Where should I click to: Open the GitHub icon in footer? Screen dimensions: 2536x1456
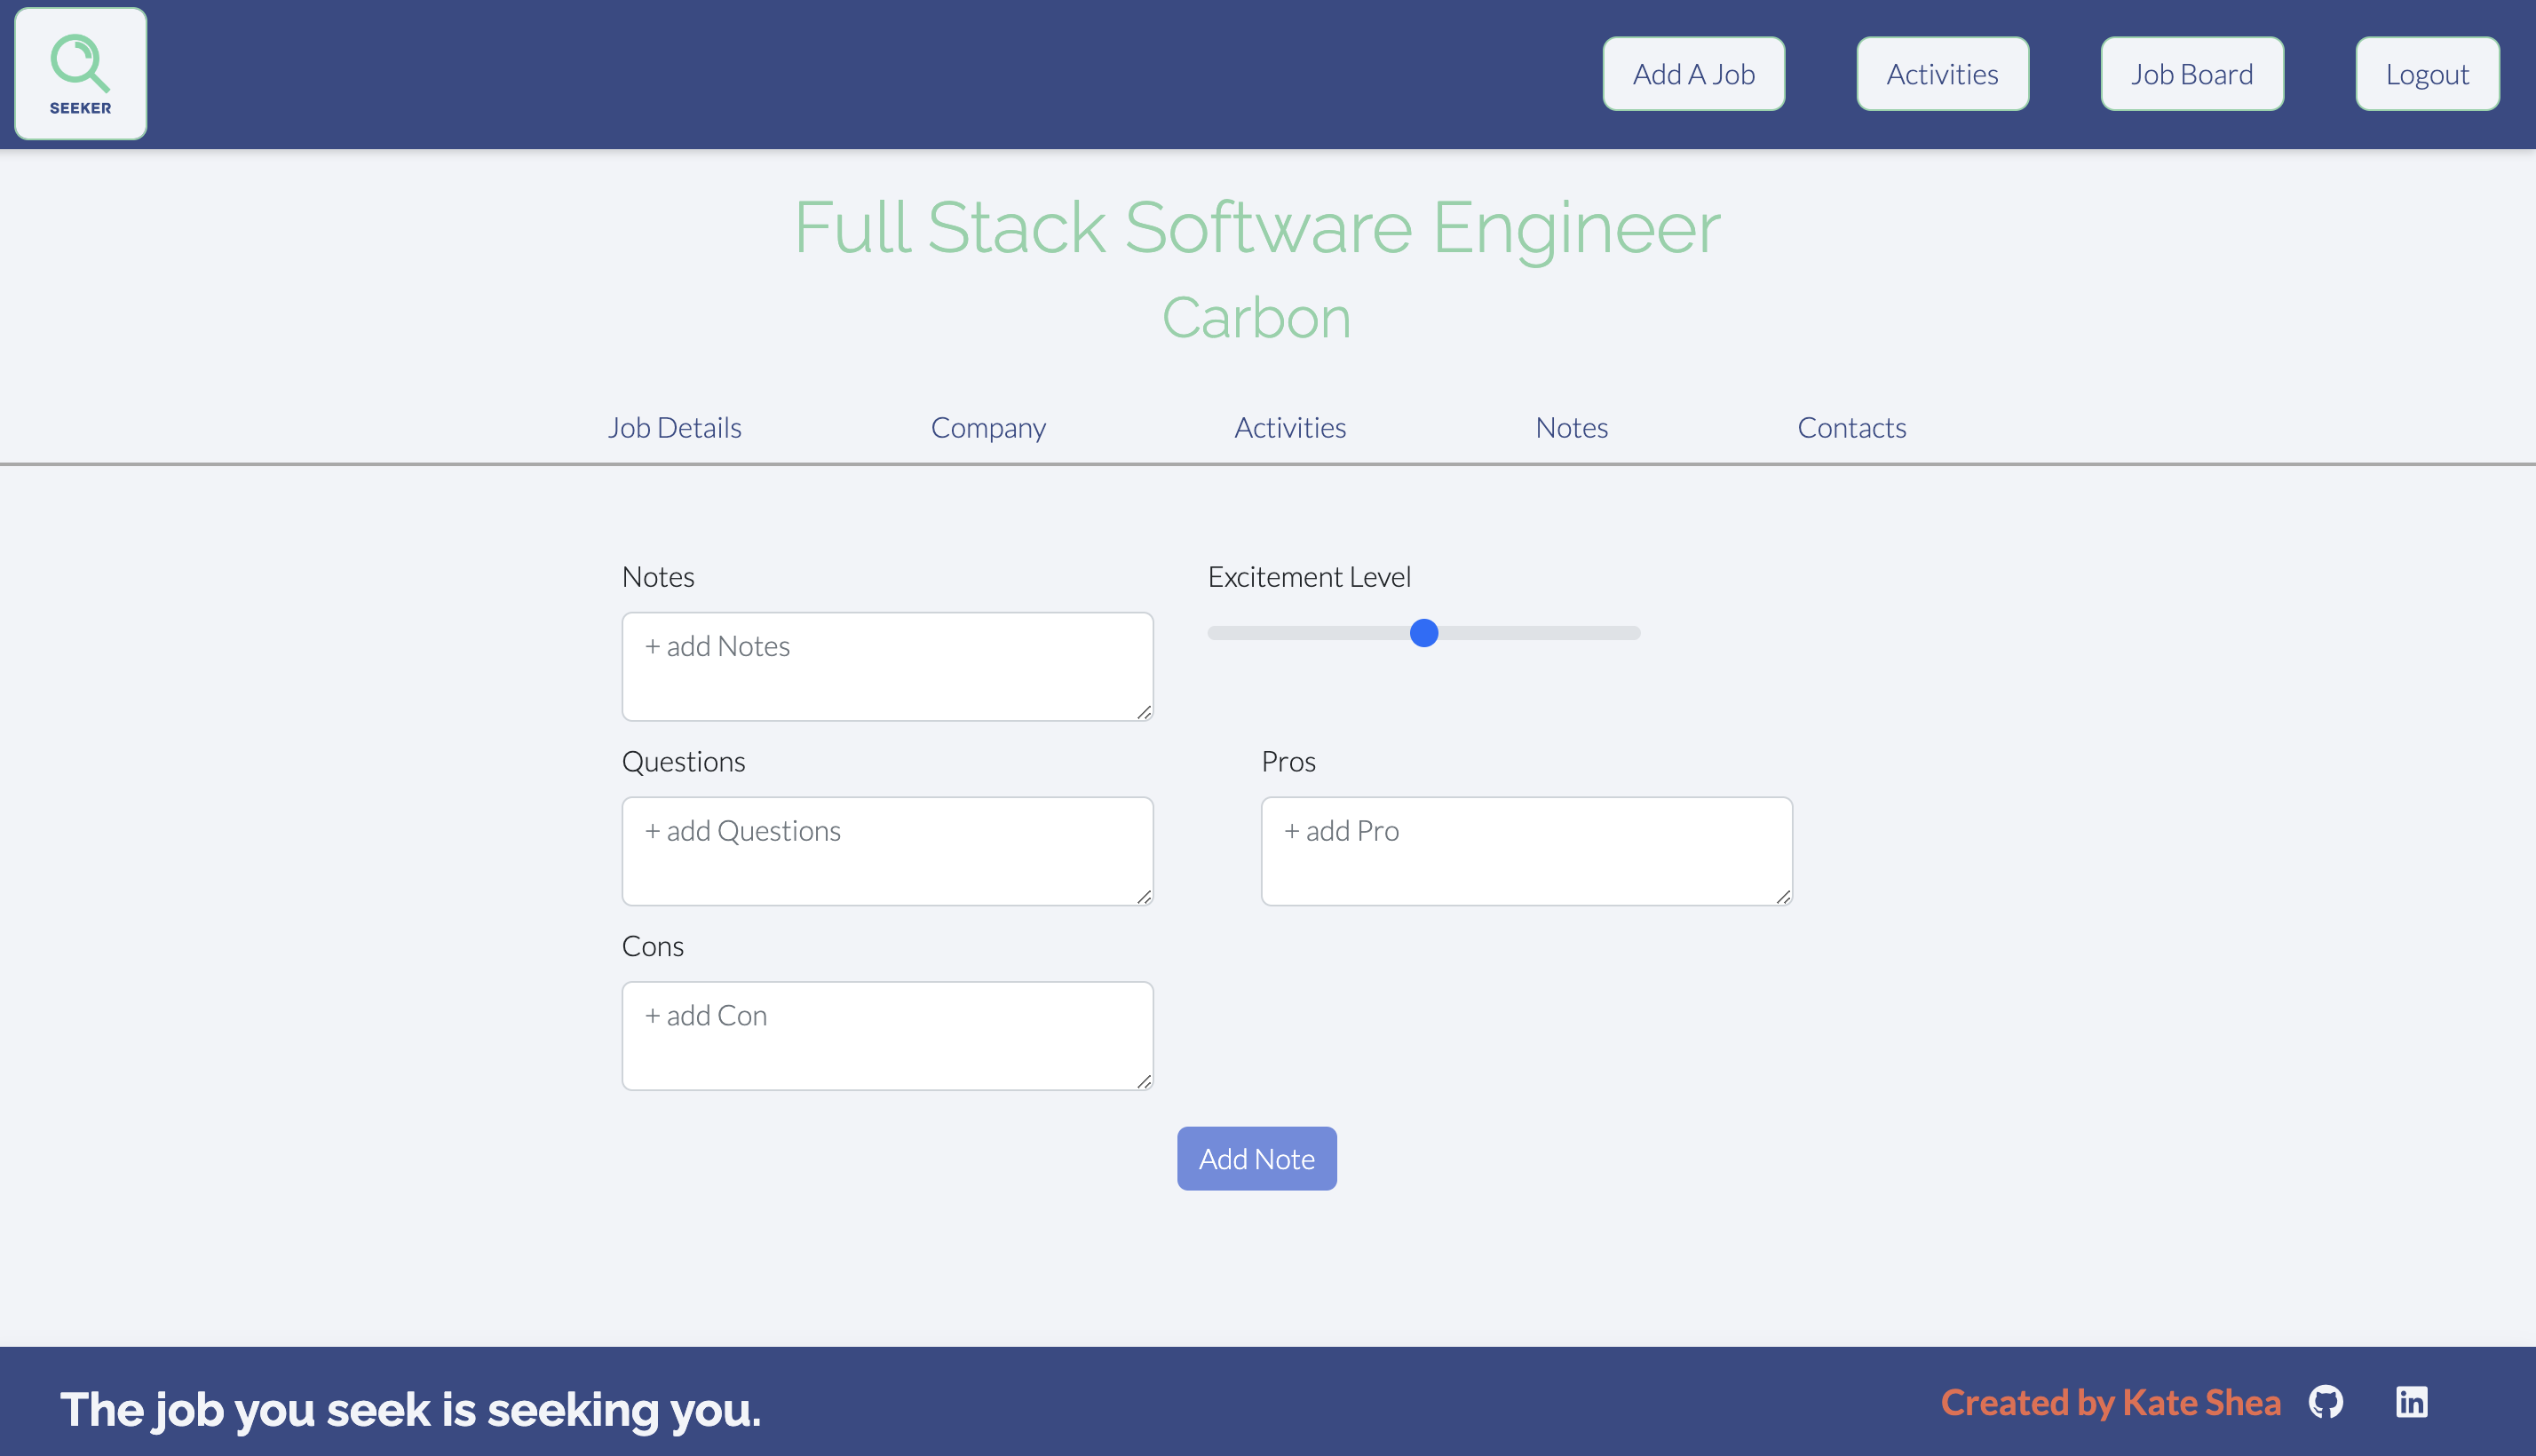pos(2325,1402)
